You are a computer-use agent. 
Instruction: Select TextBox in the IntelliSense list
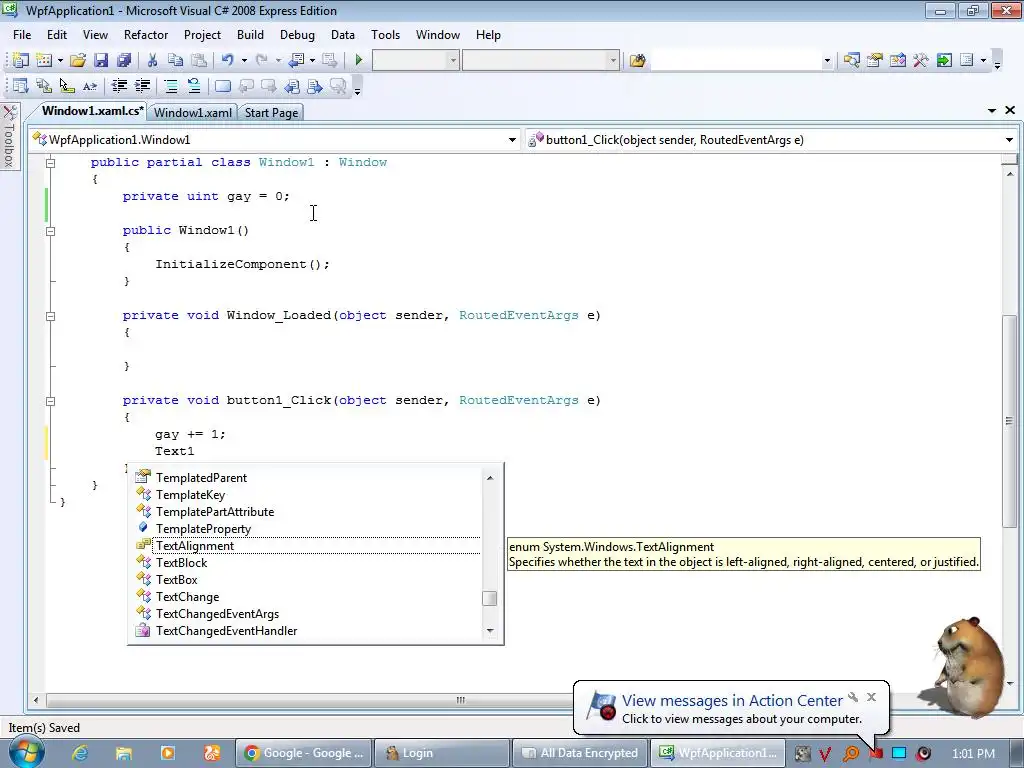coord(176,580)
